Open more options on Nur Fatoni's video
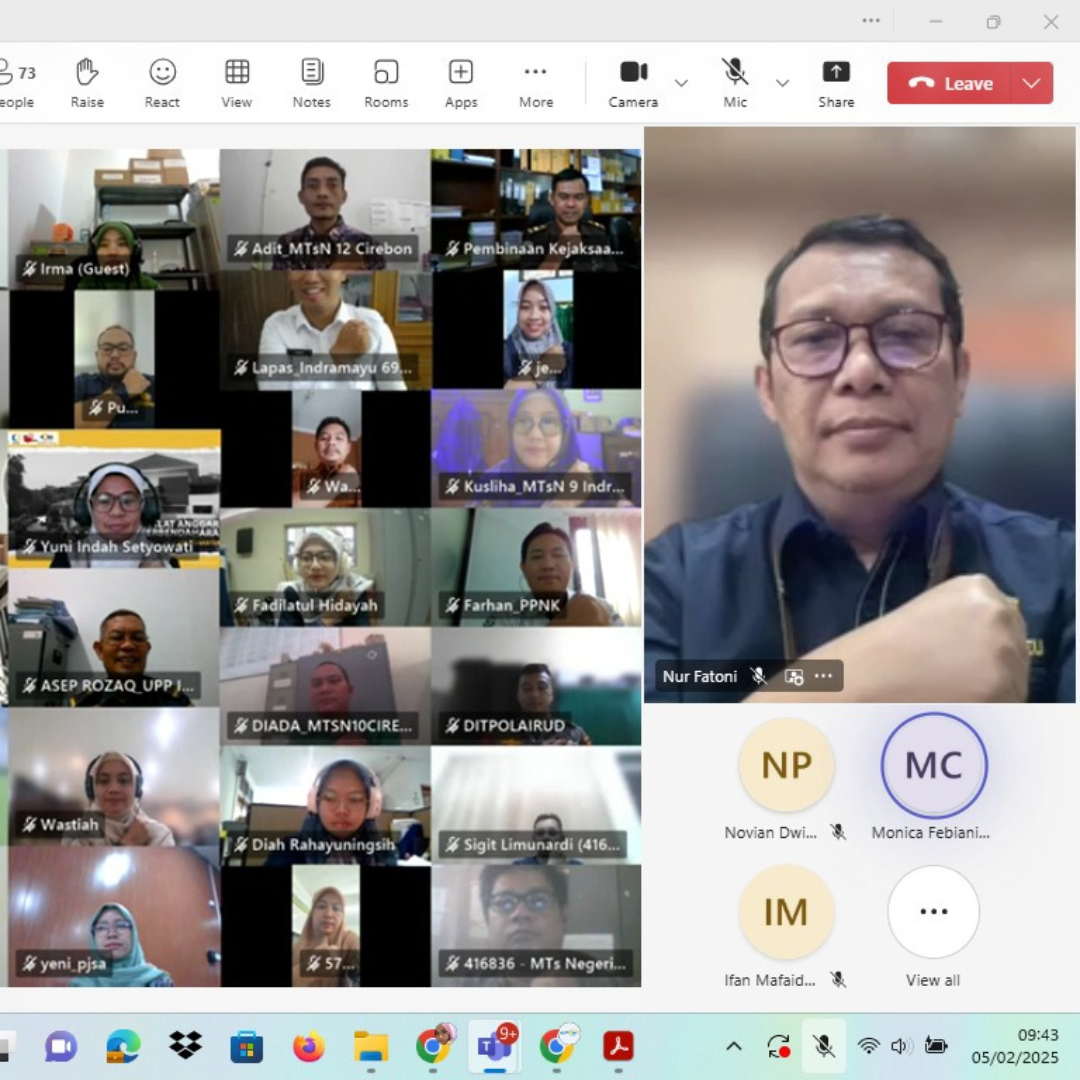 823,676
